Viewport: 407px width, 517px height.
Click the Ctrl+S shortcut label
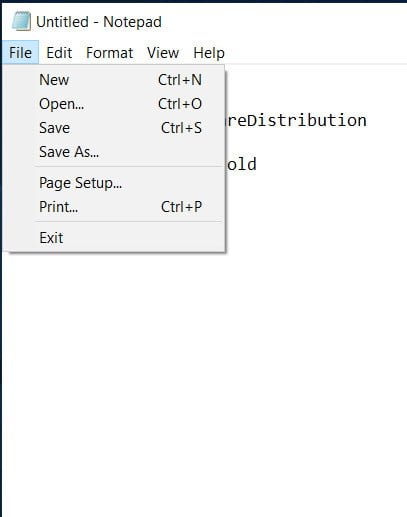coord(181,128)
